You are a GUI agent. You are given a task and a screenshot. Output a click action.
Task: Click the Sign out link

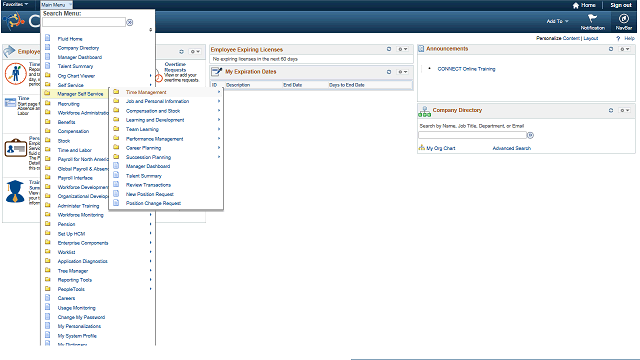point(620,5)
